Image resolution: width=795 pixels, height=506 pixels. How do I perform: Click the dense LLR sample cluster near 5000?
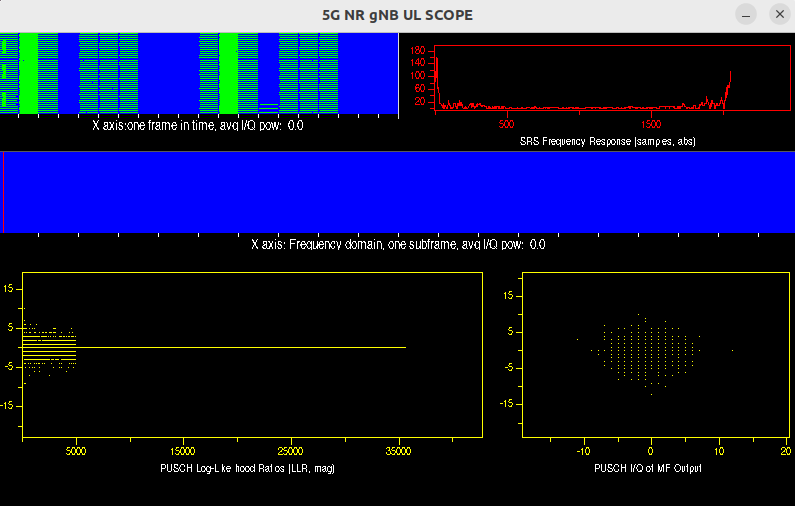pos(50,347)
